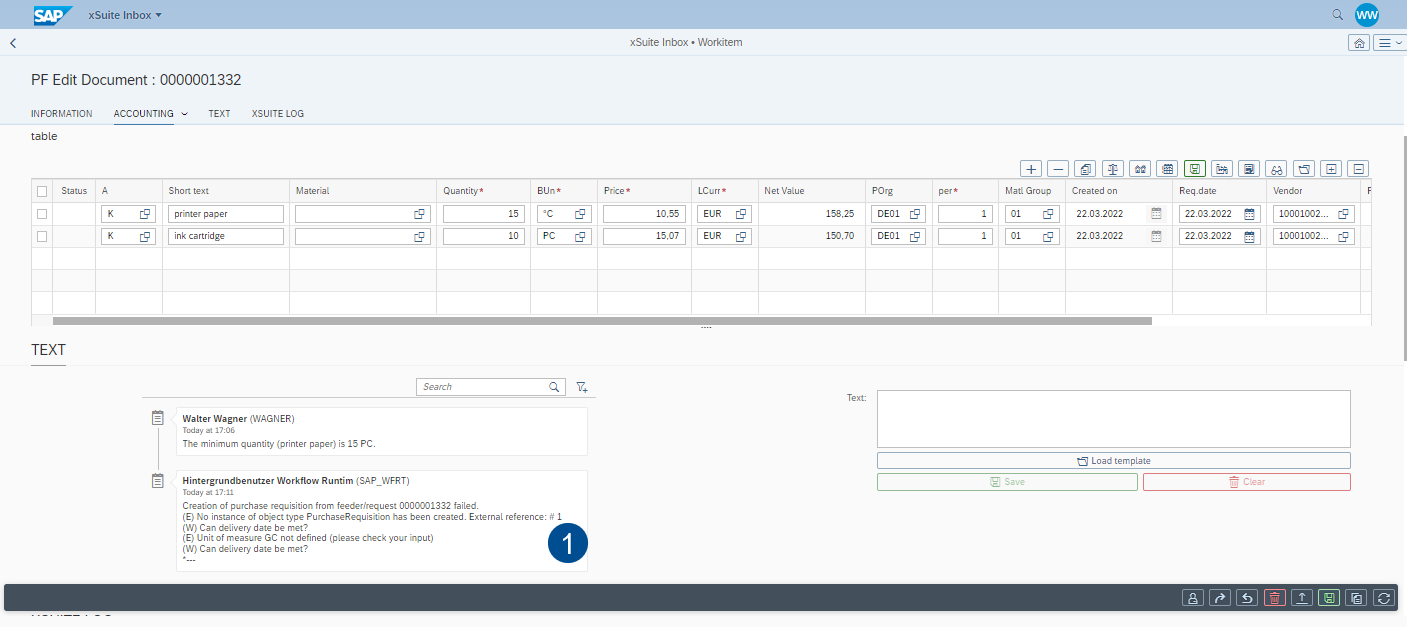Click the refresh icon in footer bar

pyautogui.click(x=1384, y=597)
